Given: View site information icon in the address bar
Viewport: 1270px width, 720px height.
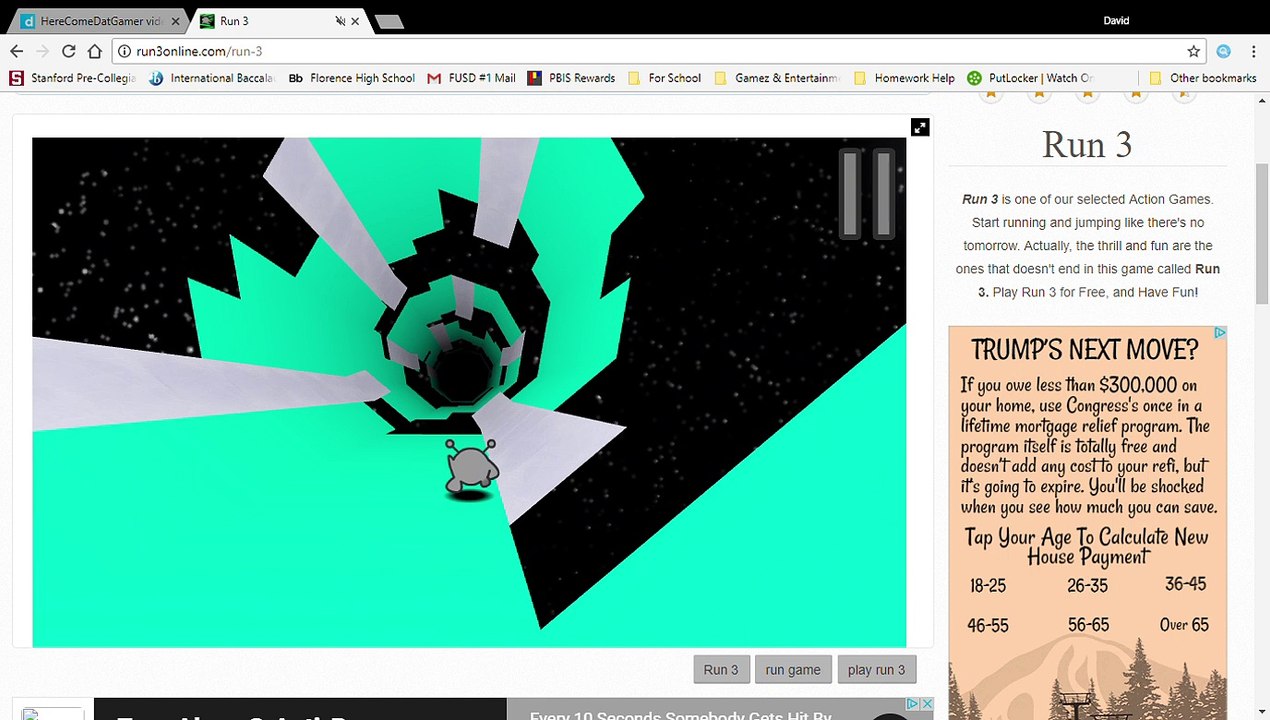Looking at the screenshot, I should (x=124, y=51).
